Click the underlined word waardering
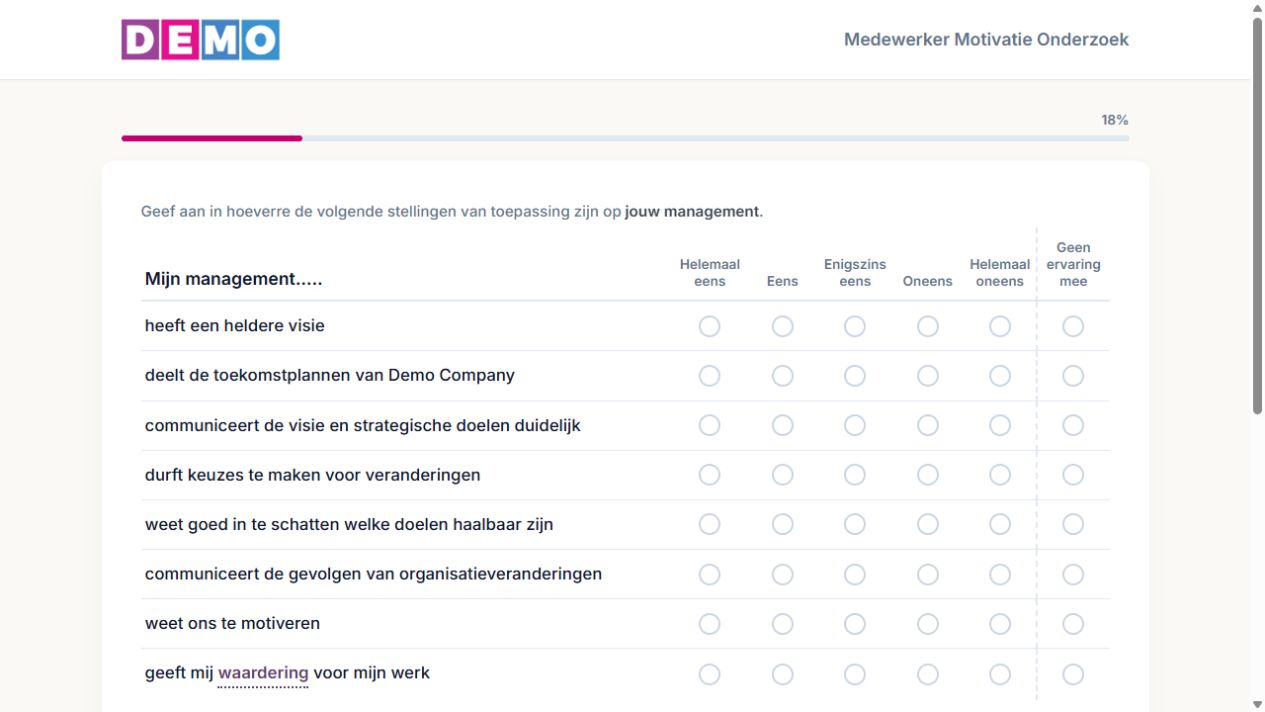Image resolution: width=1265 pixels, height=712 pixels. [263, 673]
